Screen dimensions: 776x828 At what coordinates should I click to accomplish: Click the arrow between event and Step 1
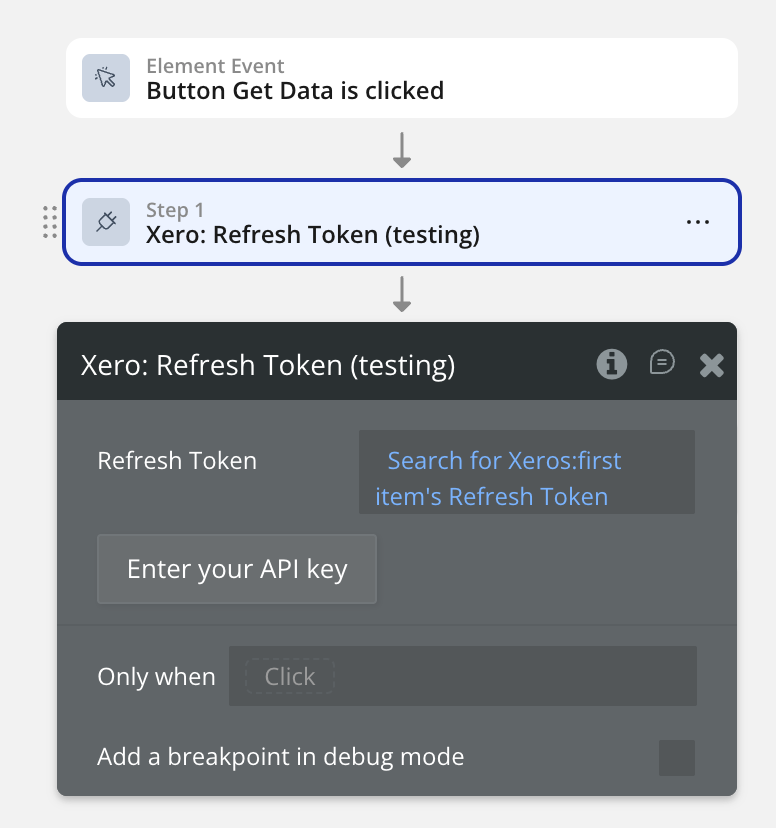[x=402, y=149]
